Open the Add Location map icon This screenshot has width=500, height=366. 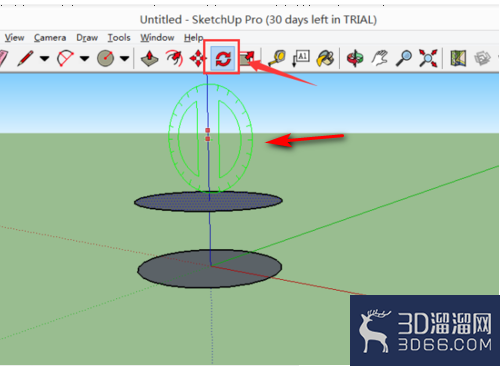[x=458, y=58]
